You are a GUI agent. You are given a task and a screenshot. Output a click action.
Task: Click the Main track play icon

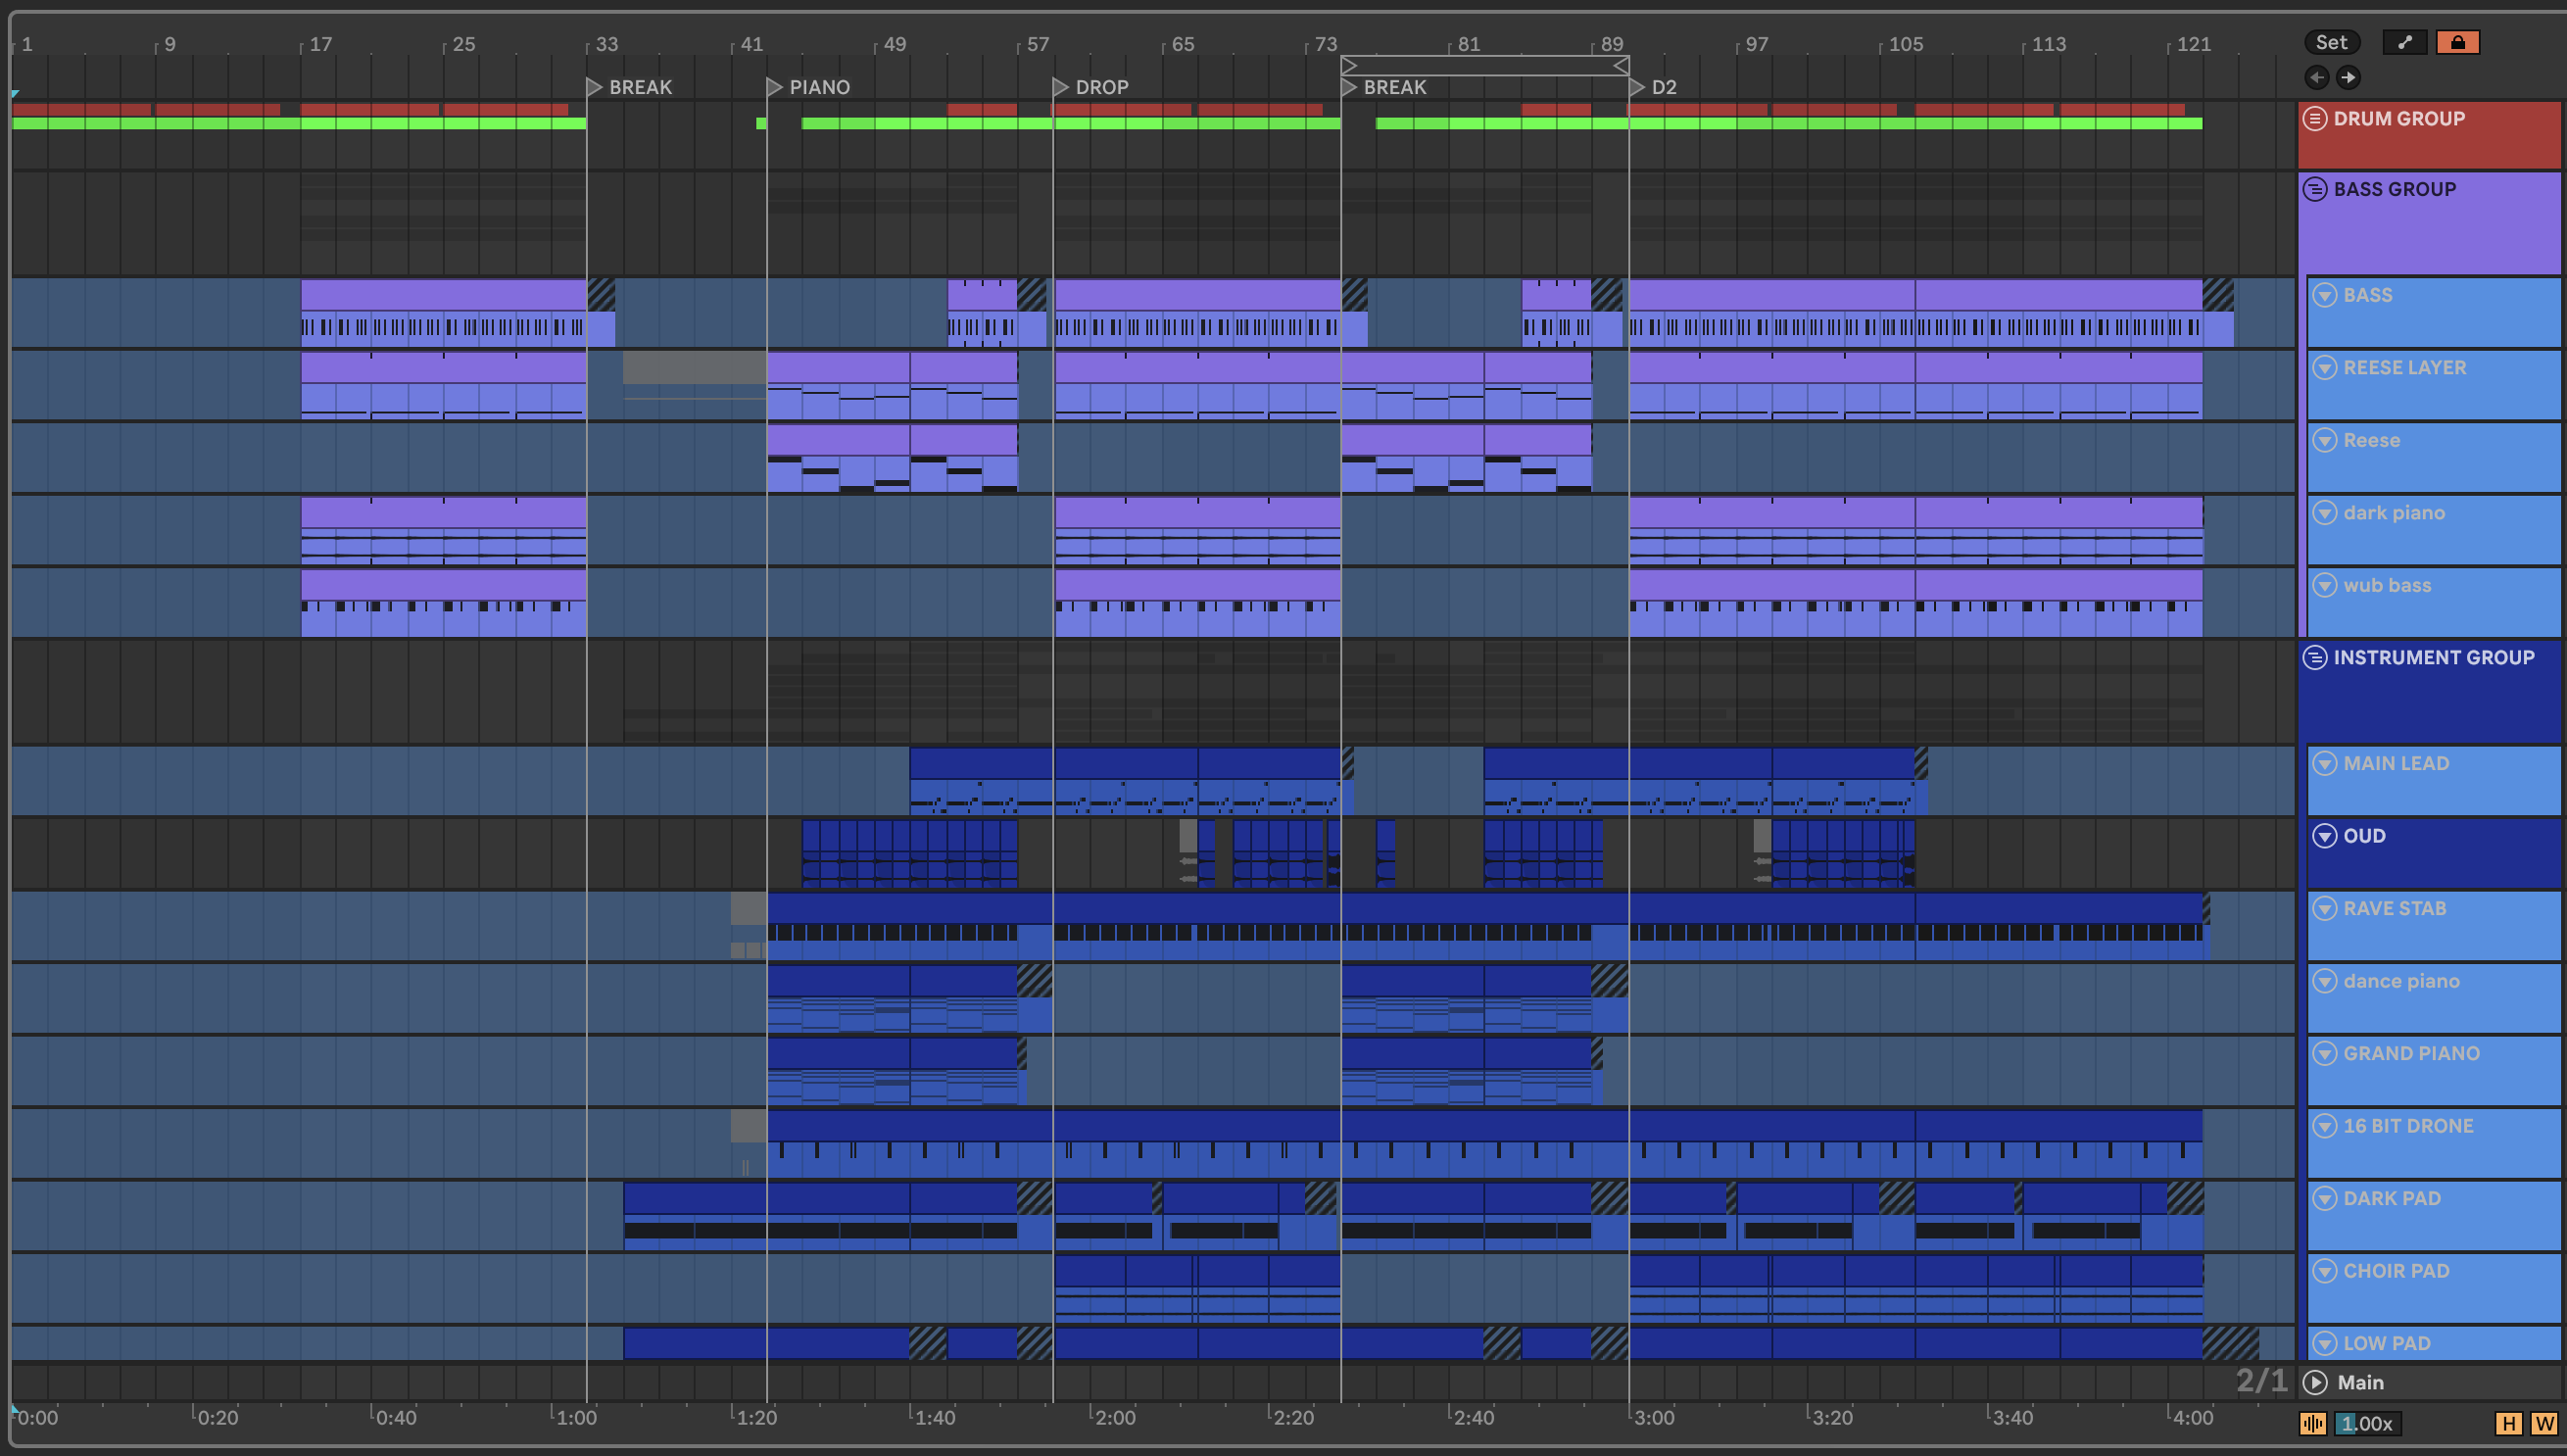(x=2314, y=1382)
